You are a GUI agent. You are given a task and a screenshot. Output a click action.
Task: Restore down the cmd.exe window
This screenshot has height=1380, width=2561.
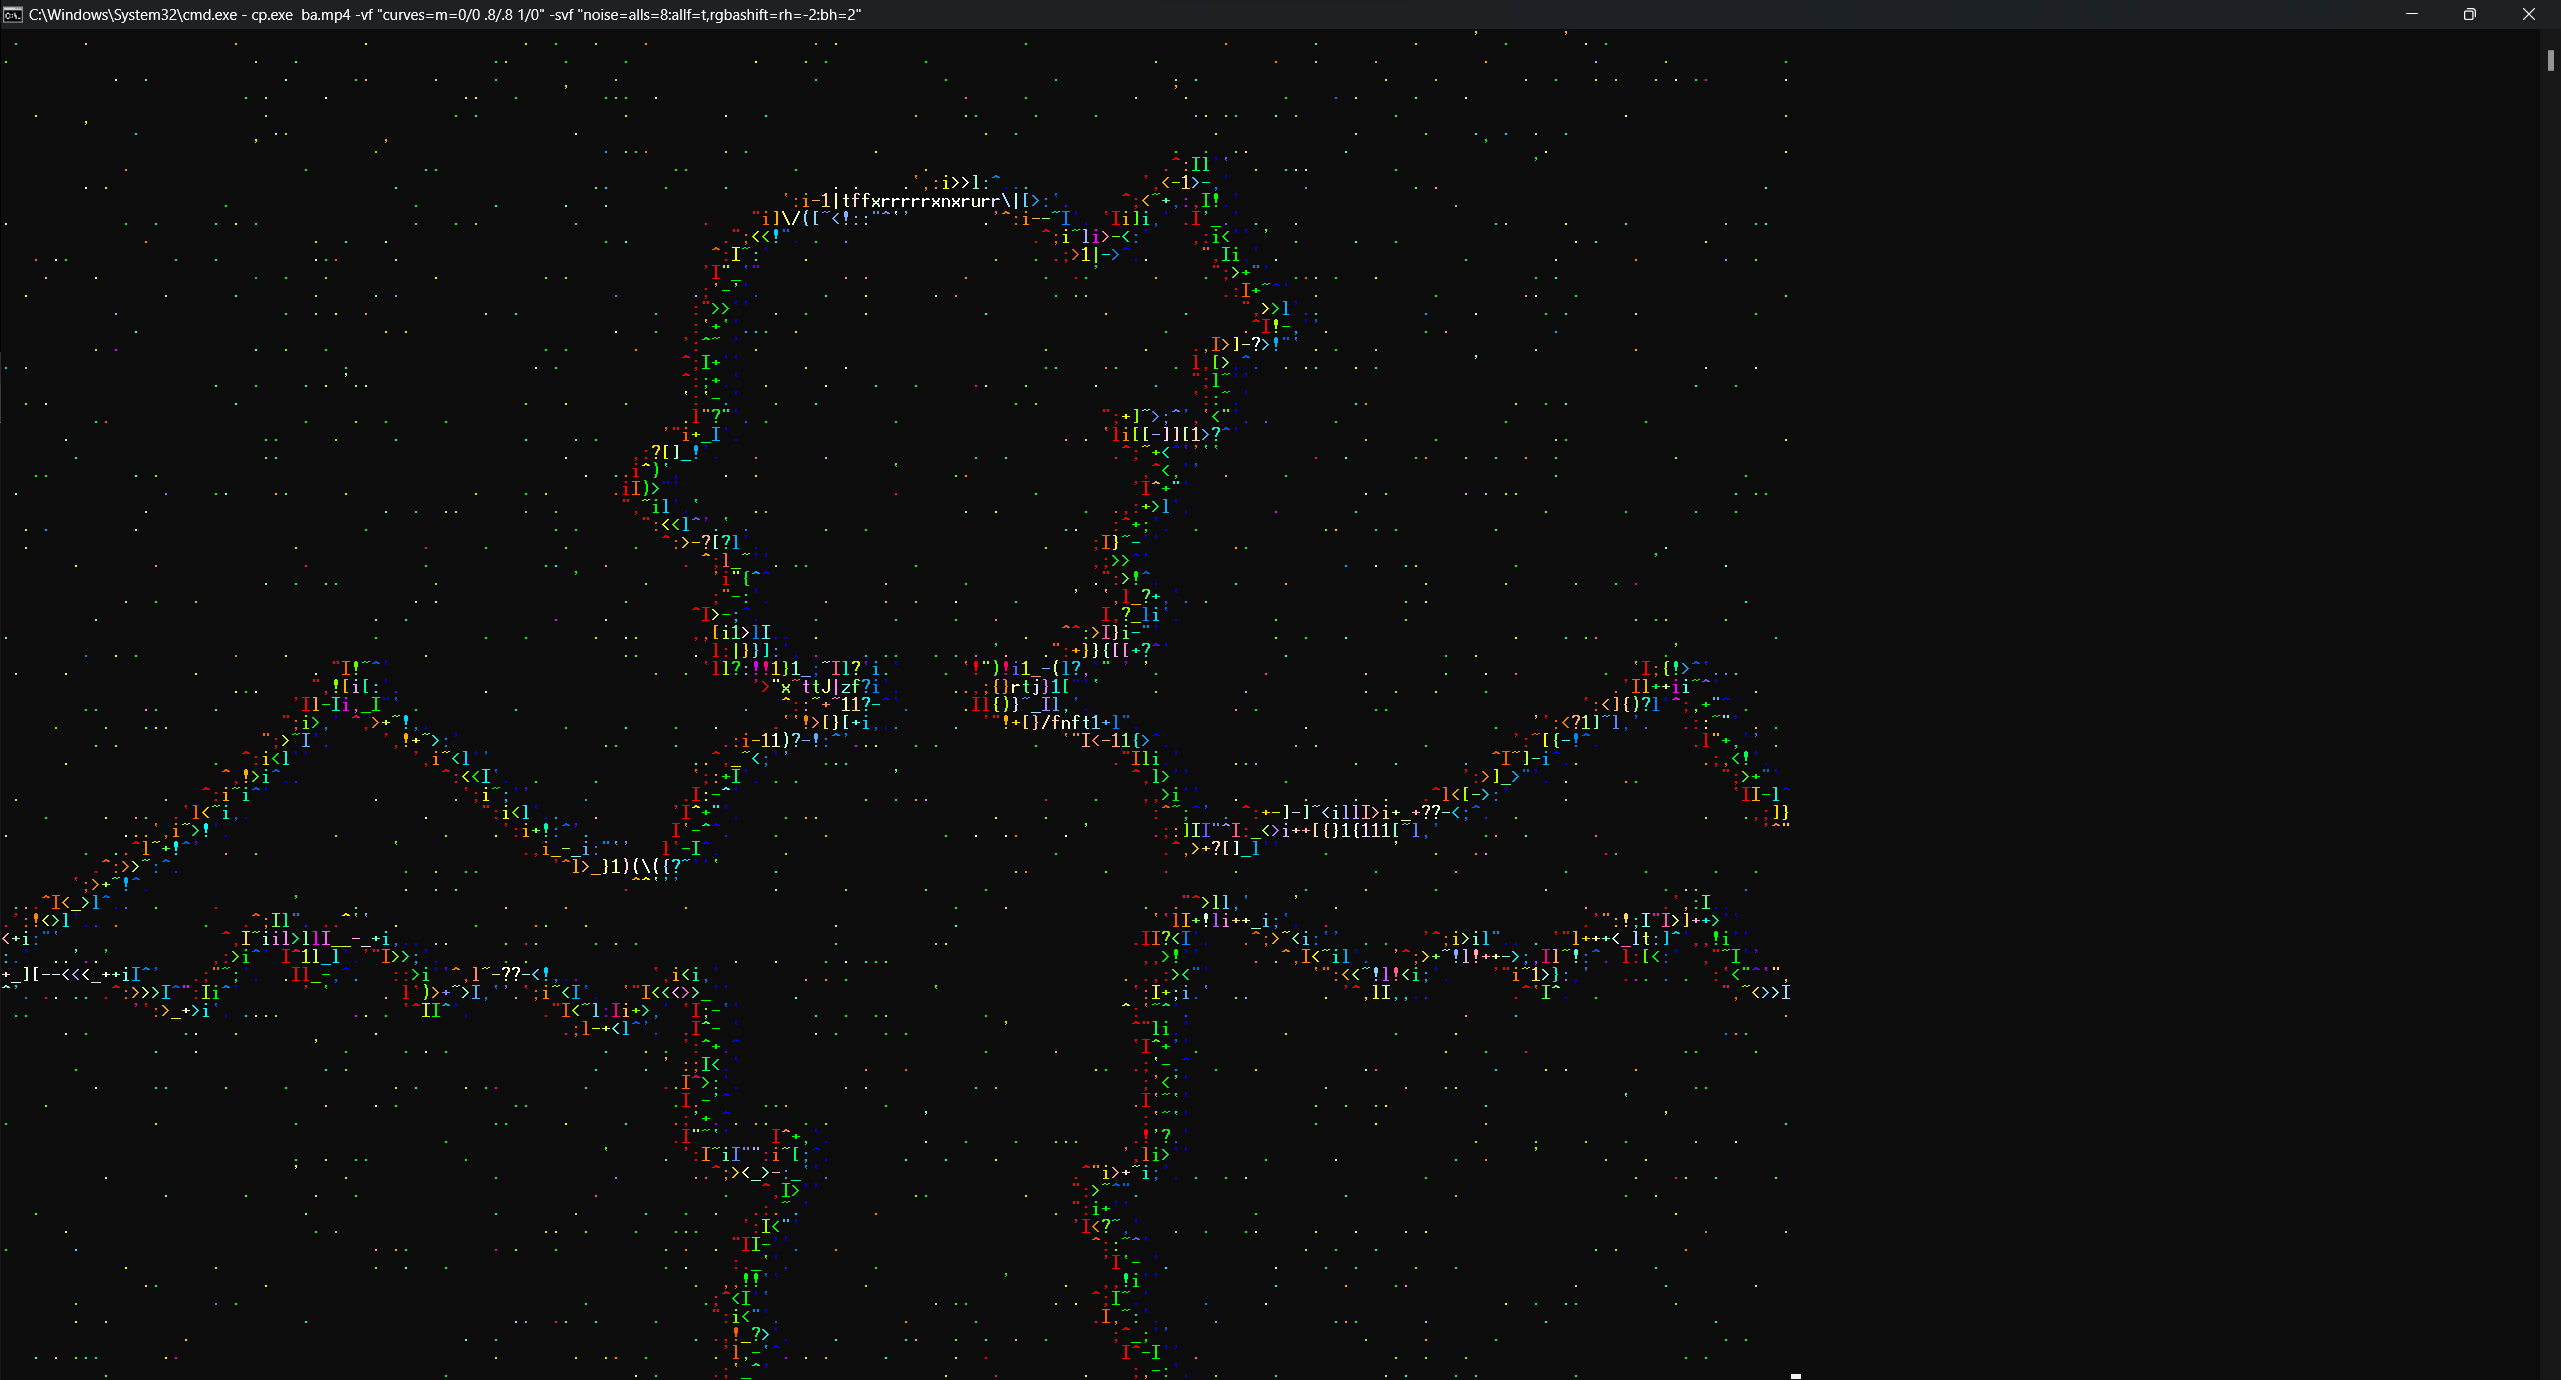click(2469, 14)
